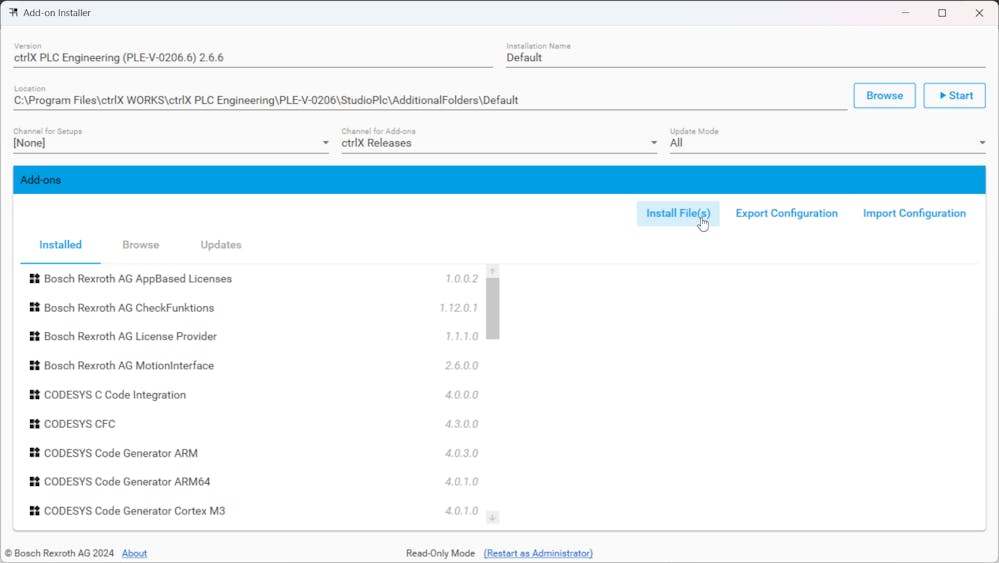Viewport: 999px width, 563px height.
Task: Click the CODESYS C Code Integration icon
Action: pos(34,394)
